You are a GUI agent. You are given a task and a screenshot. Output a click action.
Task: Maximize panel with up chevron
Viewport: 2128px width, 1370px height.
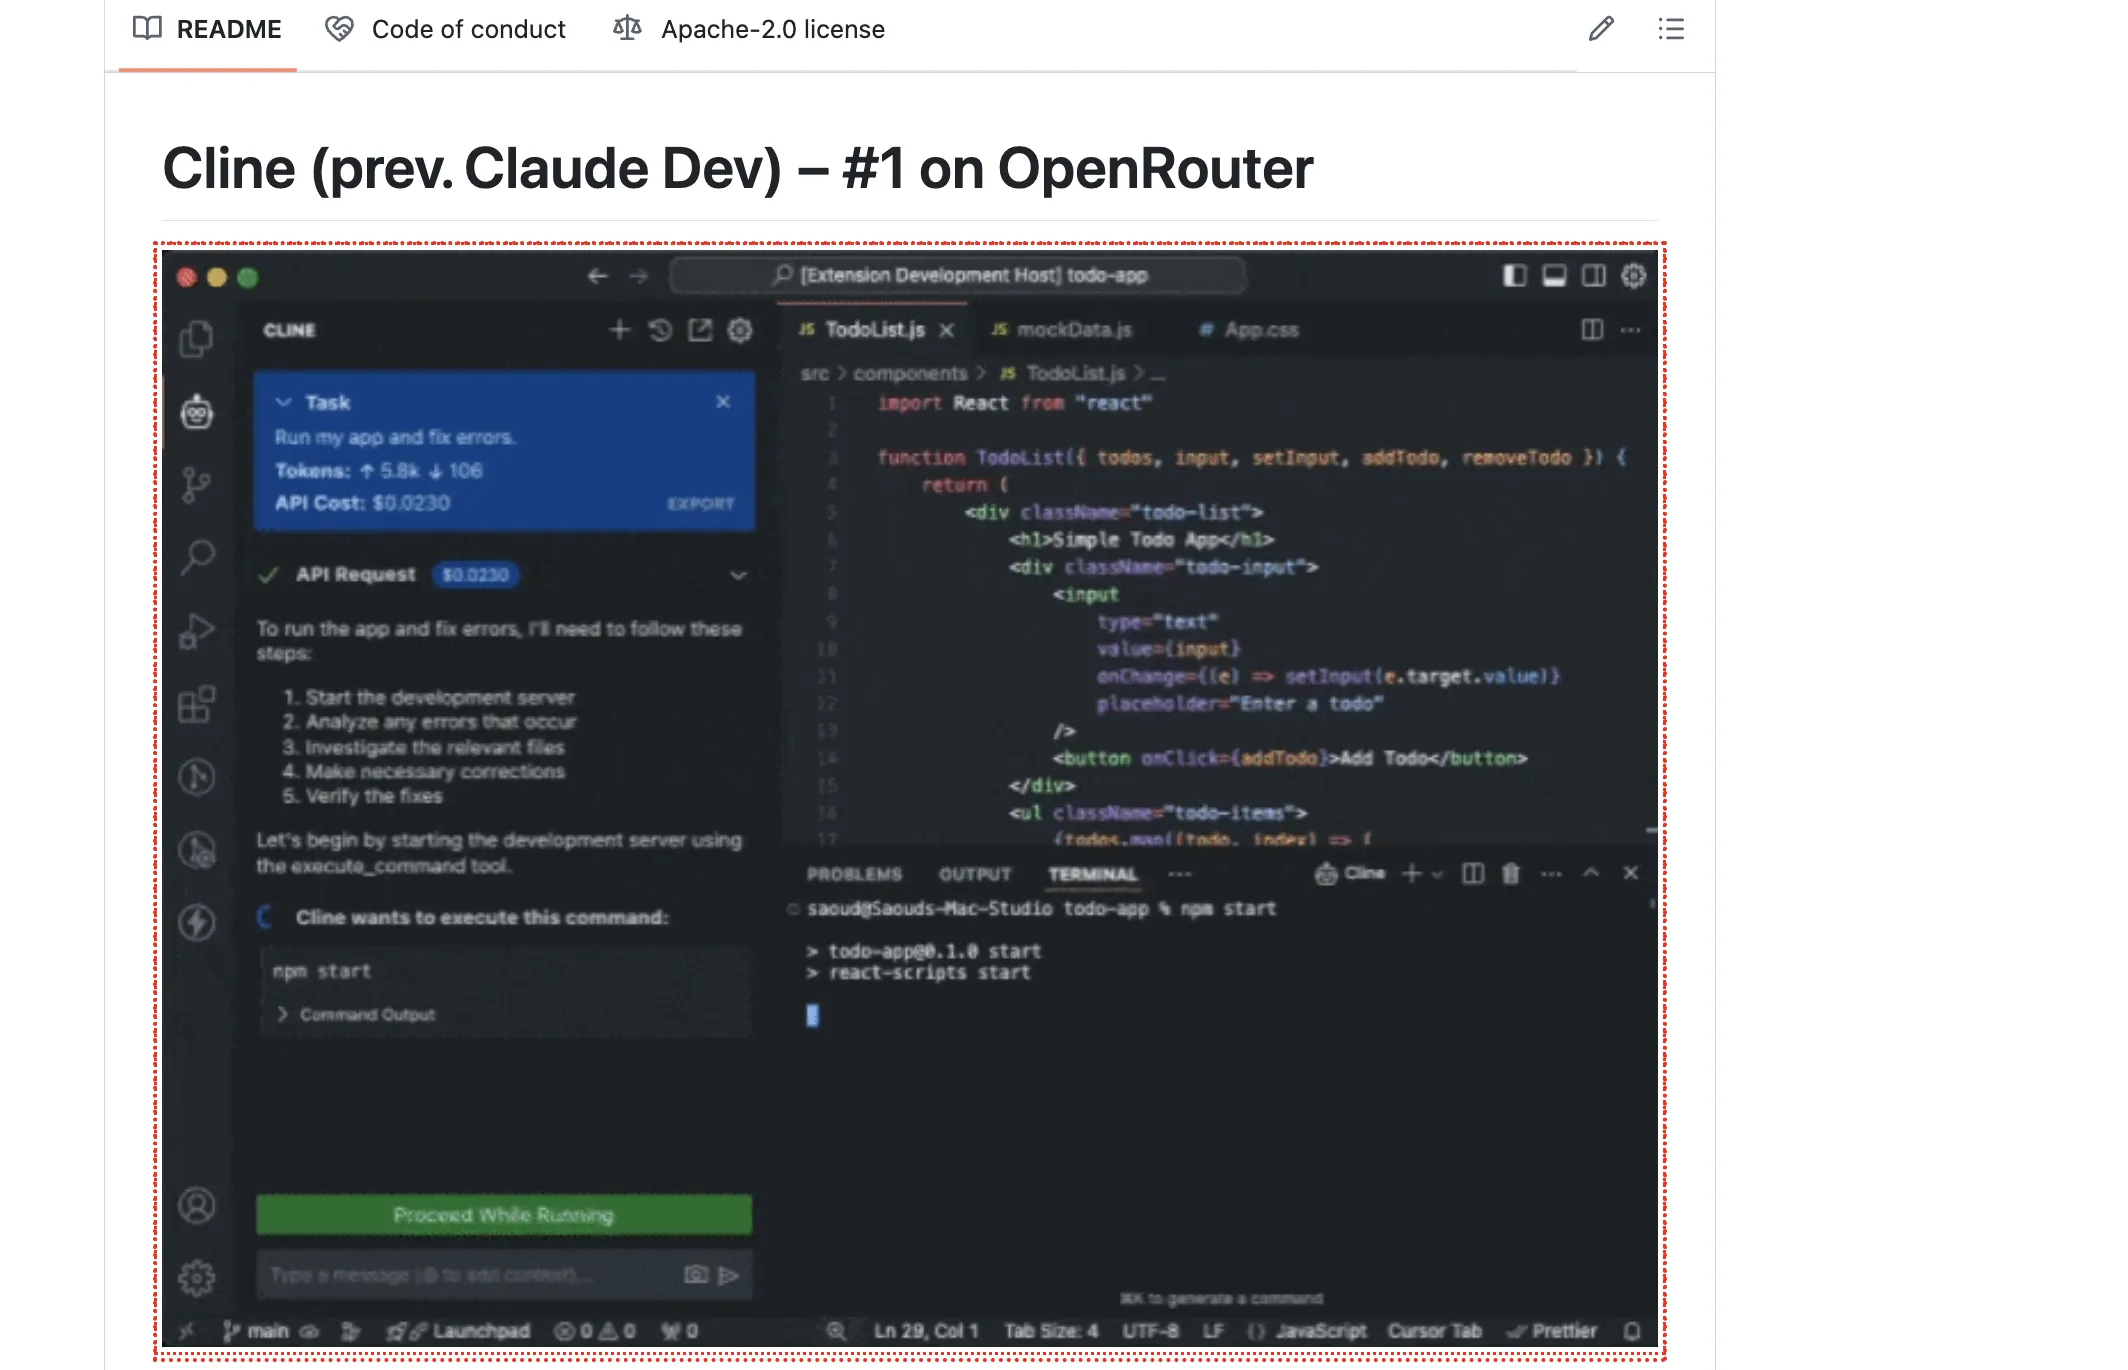[1591, 873]
